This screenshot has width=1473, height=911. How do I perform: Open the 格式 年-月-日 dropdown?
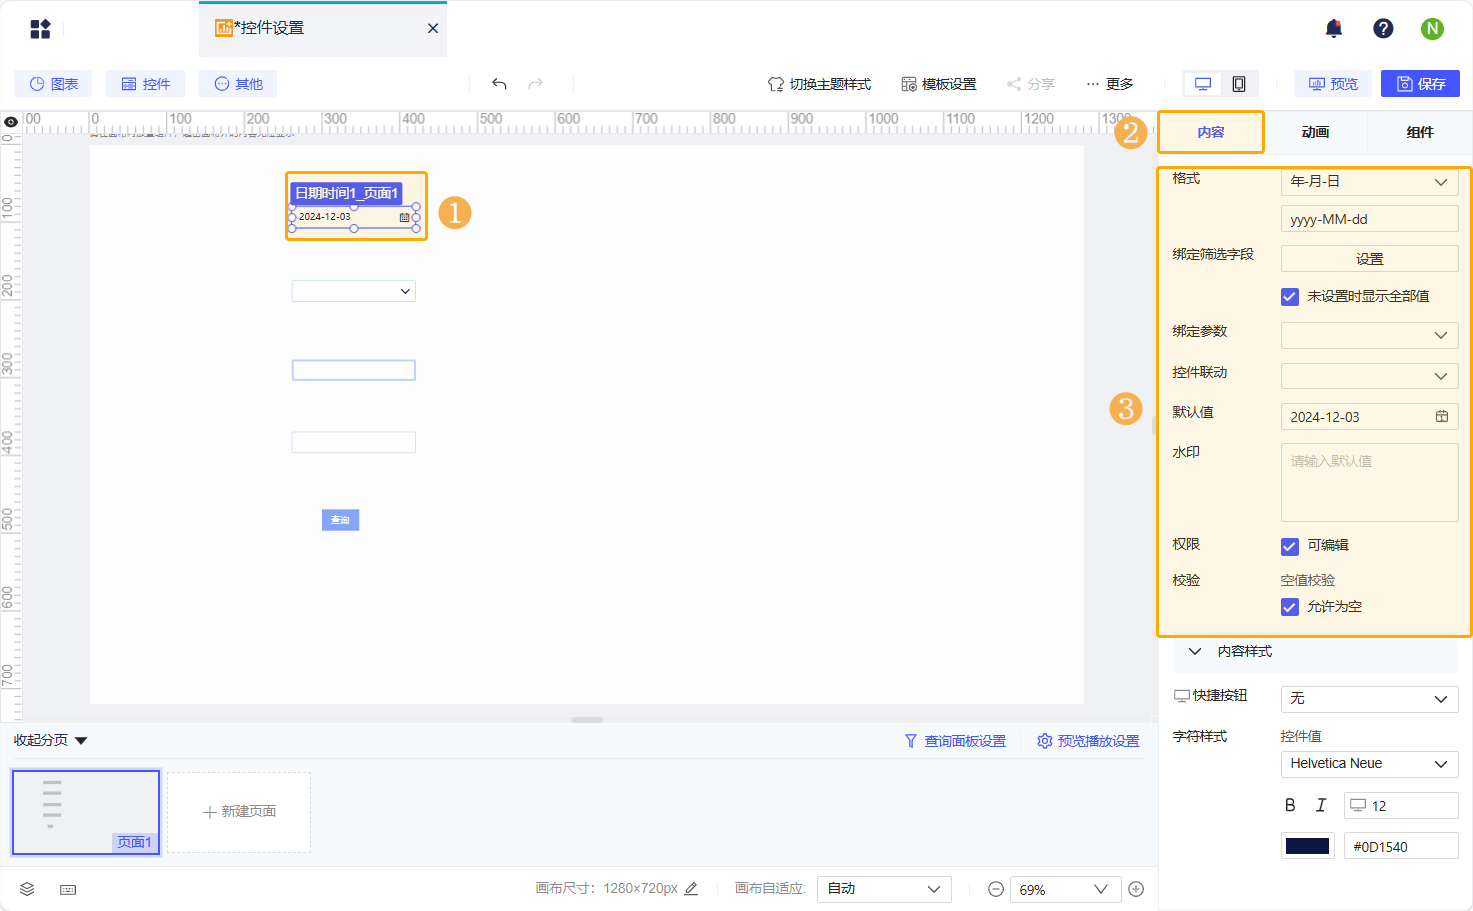(x=1369, y=181)
